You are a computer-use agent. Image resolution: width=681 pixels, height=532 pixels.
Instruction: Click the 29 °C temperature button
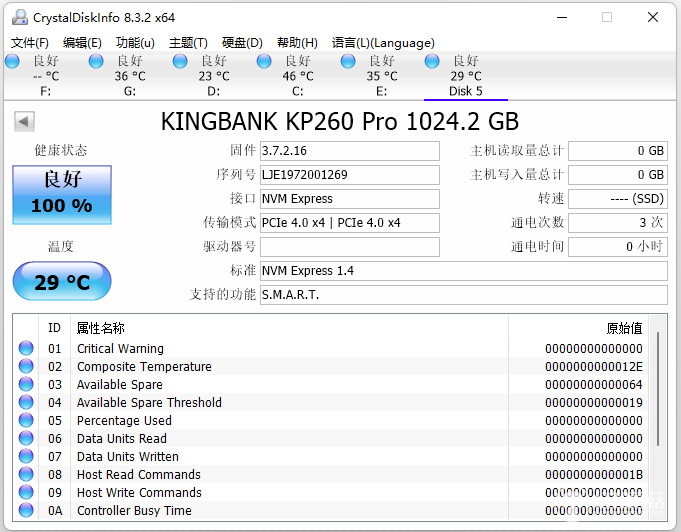[62, 281]
